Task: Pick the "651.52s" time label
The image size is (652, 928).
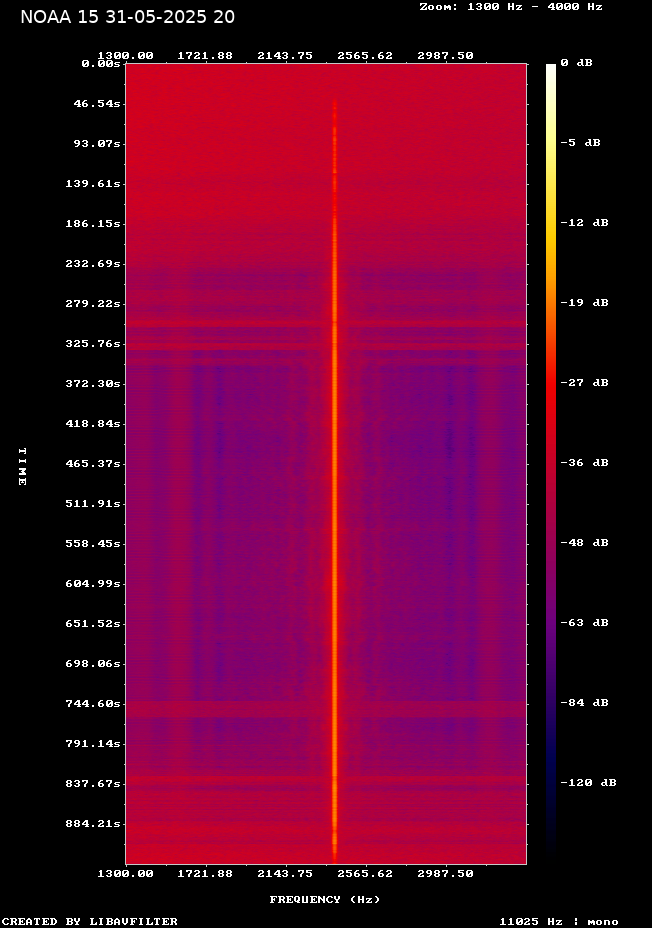Action: (93, 624)
